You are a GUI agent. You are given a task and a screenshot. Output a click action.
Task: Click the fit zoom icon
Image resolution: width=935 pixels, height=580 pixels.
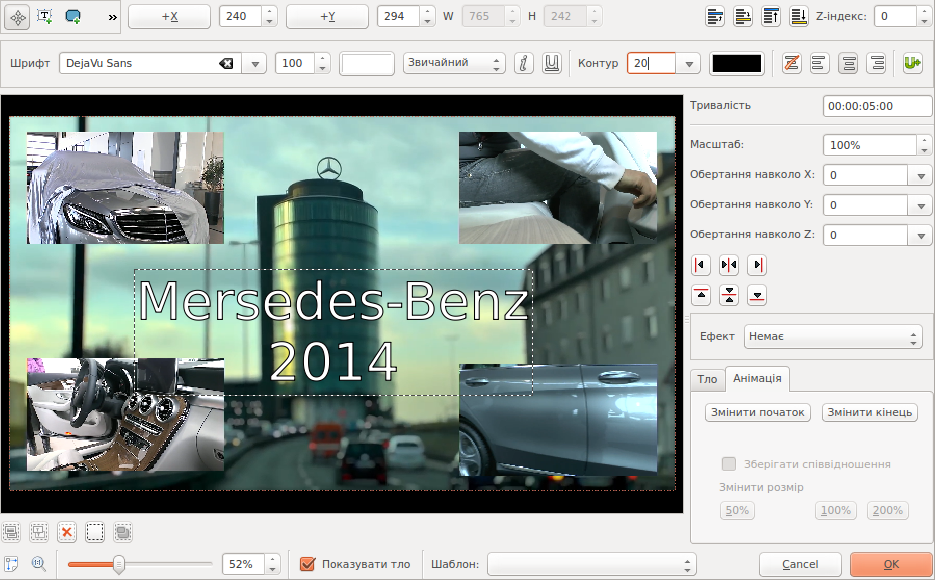pos(11,563)
